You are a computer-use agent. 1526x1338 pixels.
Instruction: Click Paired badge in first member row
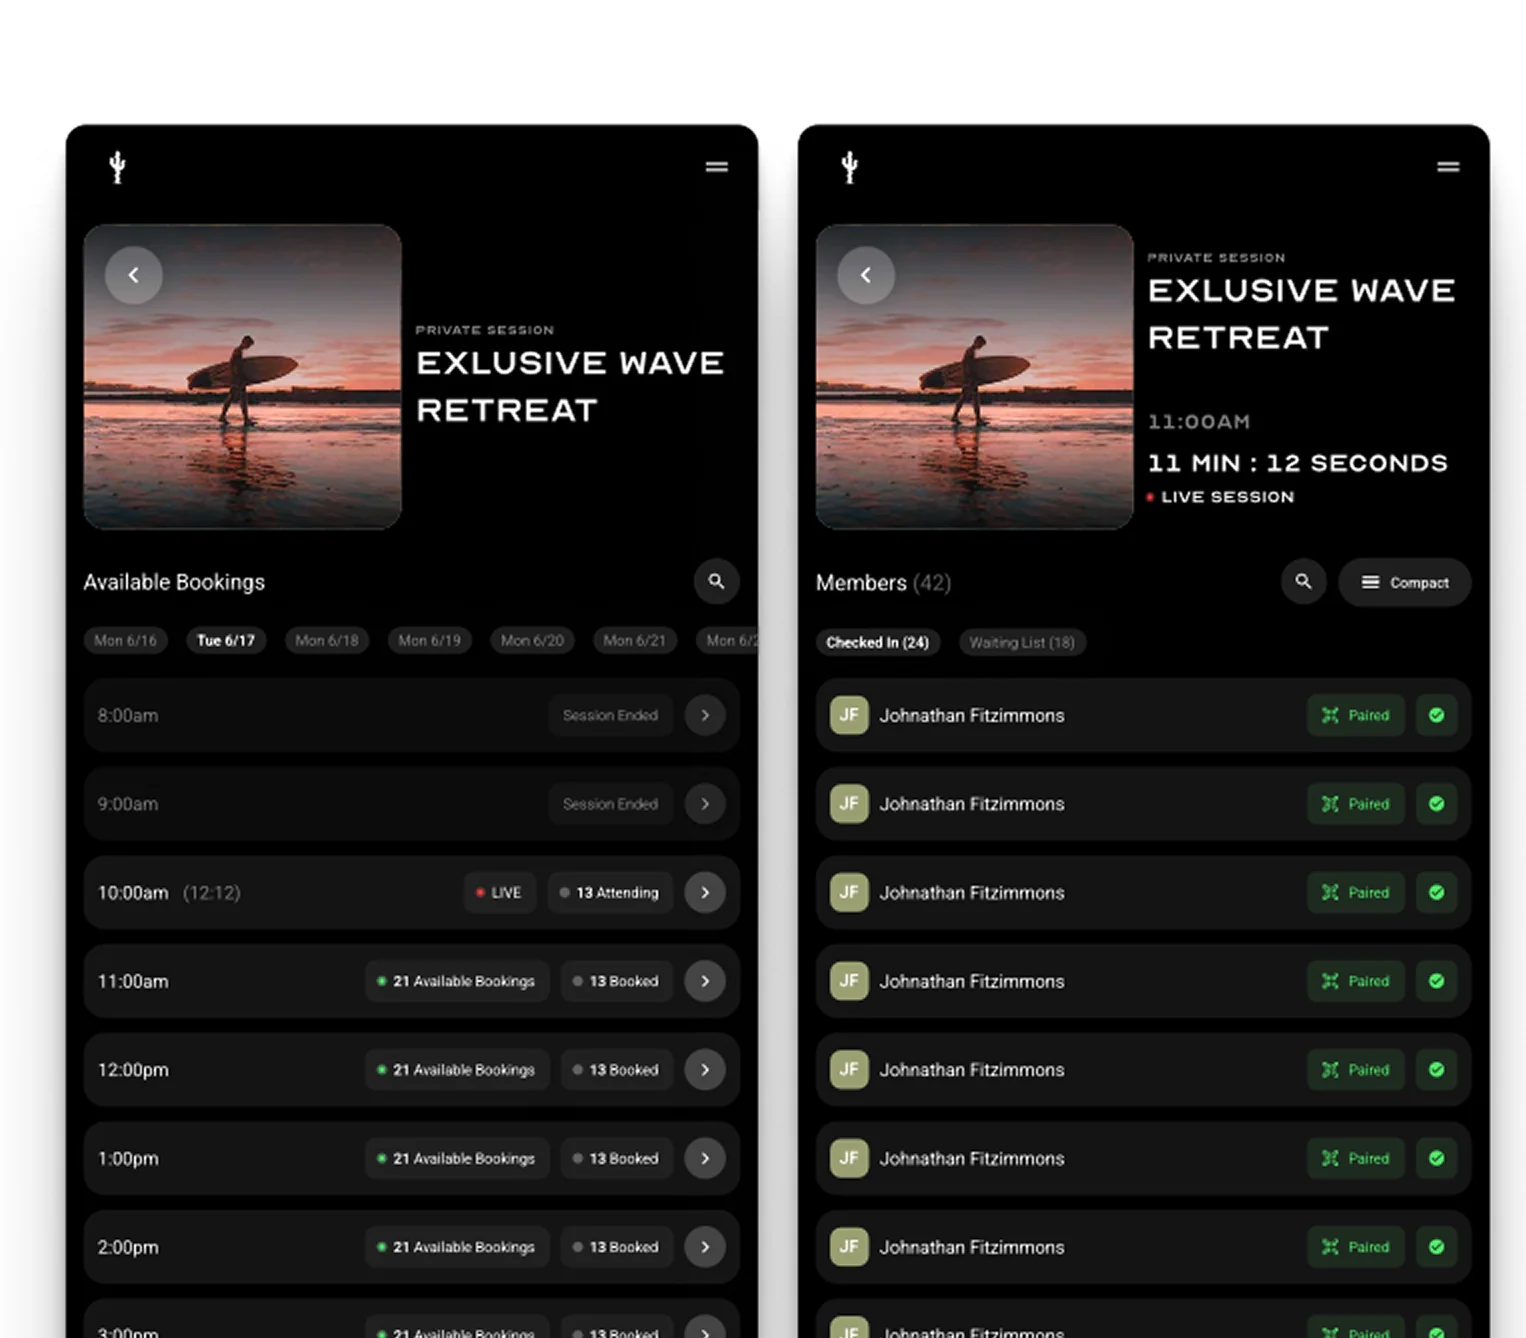pos(1355,715)
